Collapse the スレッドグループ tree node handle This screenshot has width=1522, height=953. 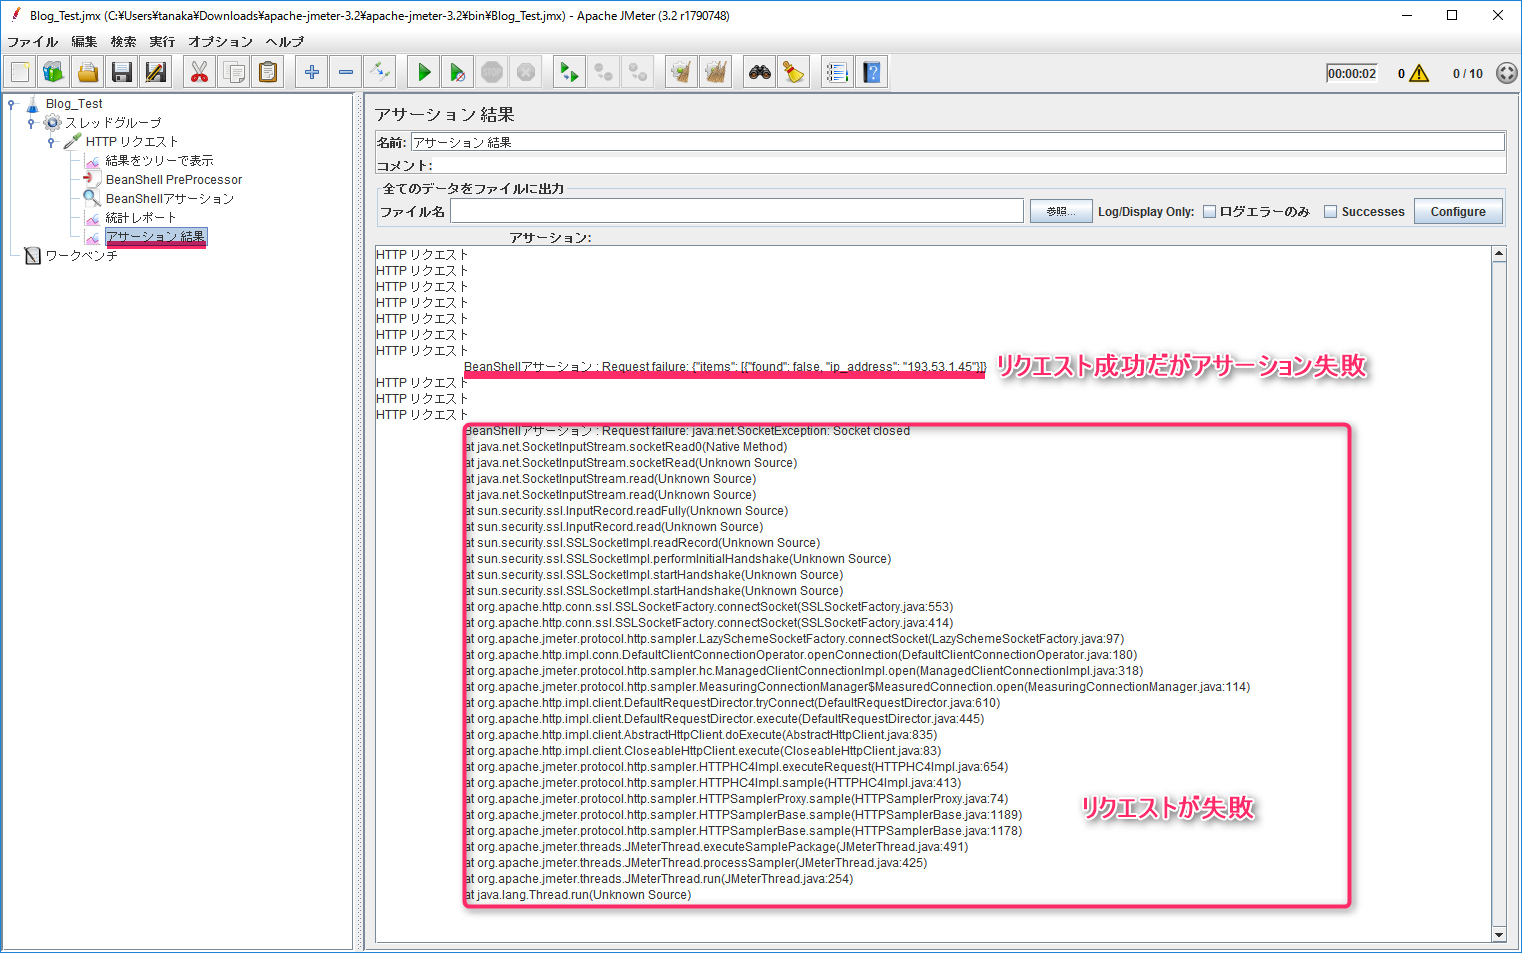31,123
